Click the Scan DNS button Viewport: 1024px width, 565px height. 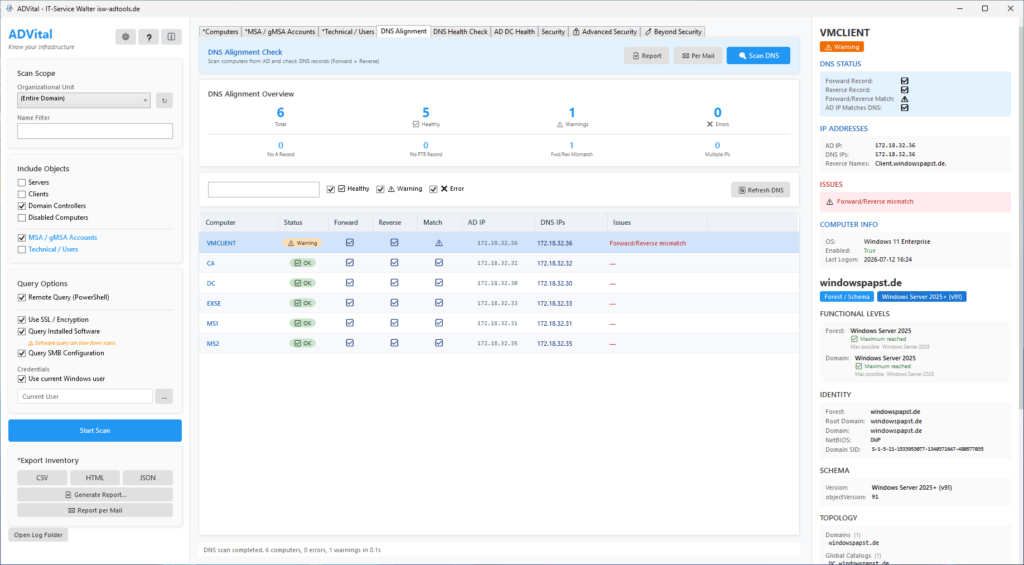pyautogui.click(x=758, y=56)
